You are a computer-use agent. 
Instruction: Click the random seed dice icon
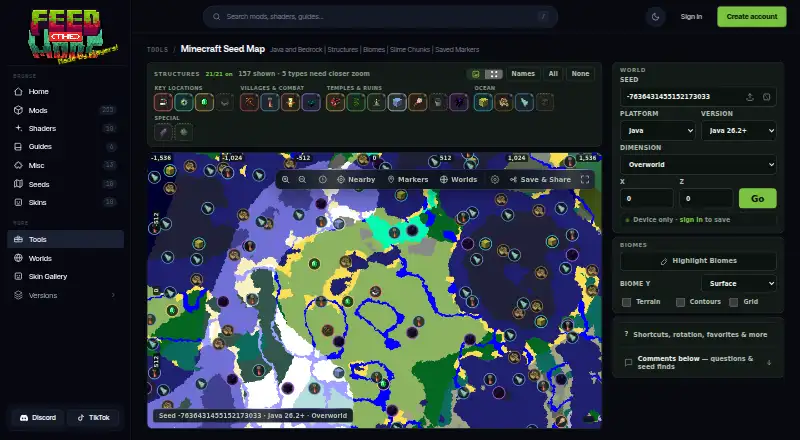point(766,97)
